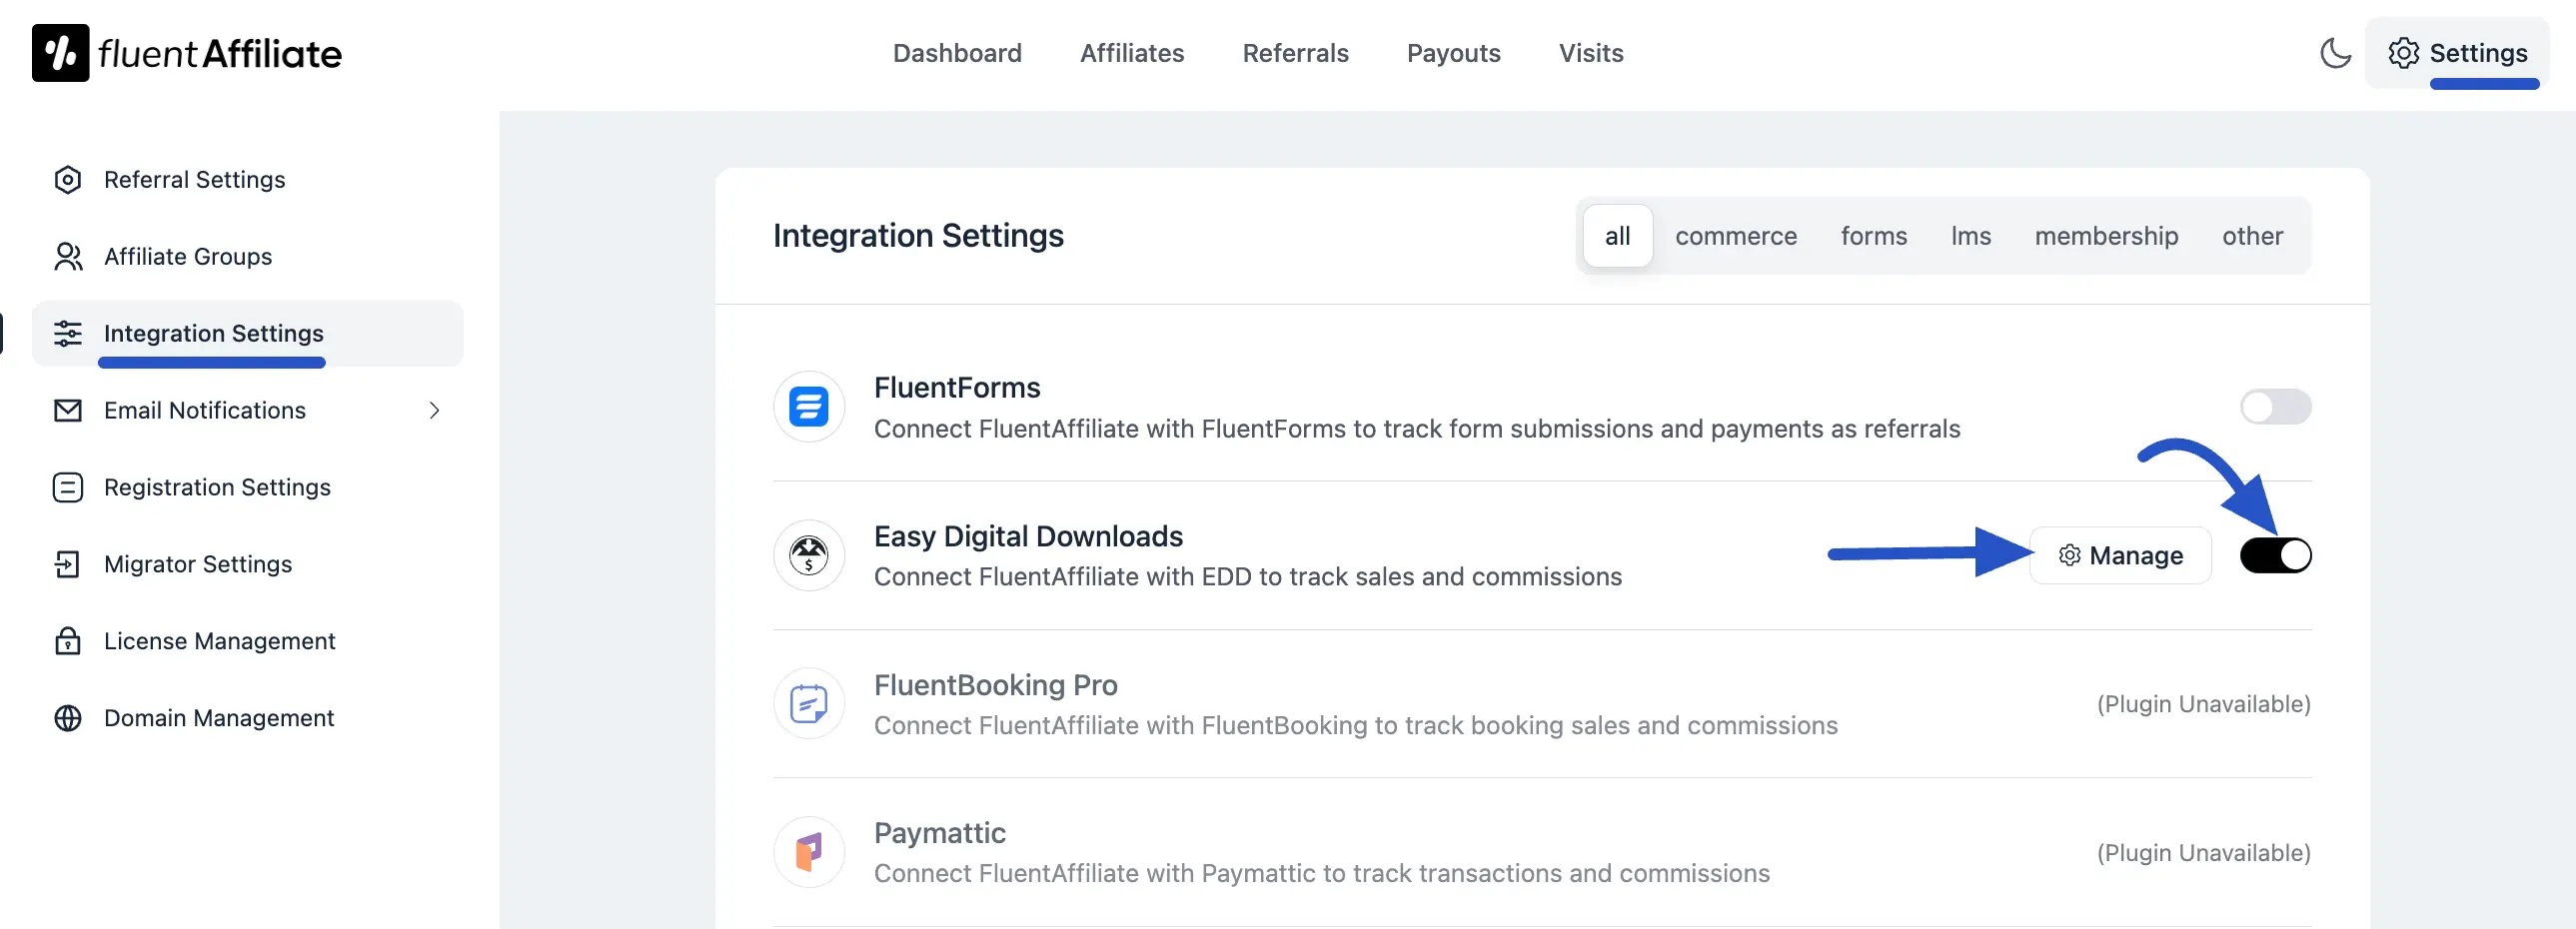
Task: Click the FluentForms integration icon
Action: click(808, 407)
